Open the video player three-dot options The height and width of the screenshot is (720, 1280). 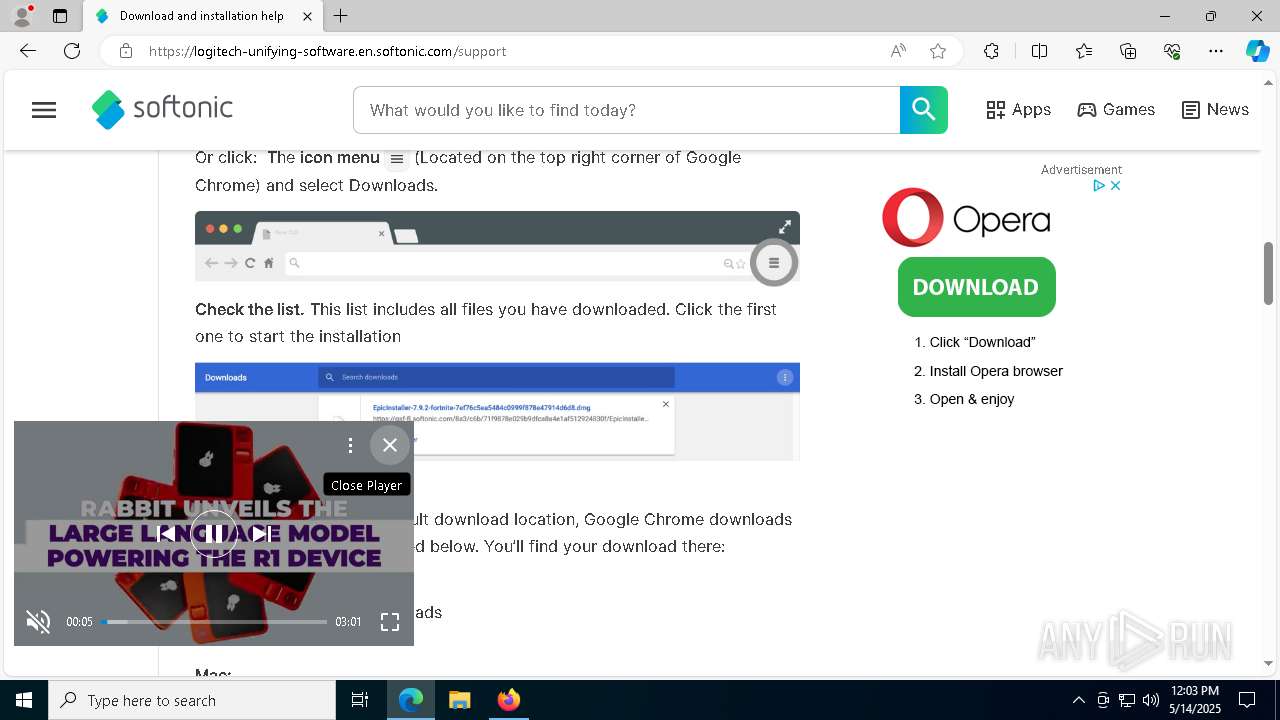350,445
